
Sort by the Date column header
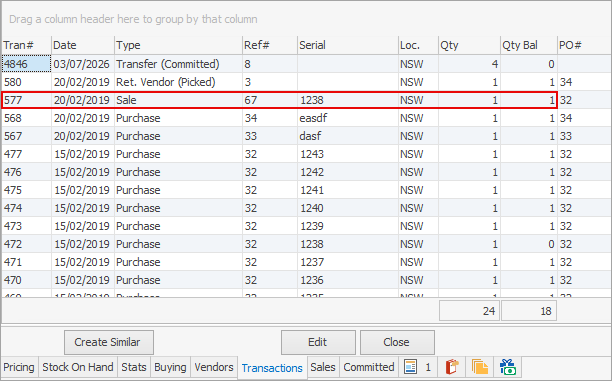(83, 45)
